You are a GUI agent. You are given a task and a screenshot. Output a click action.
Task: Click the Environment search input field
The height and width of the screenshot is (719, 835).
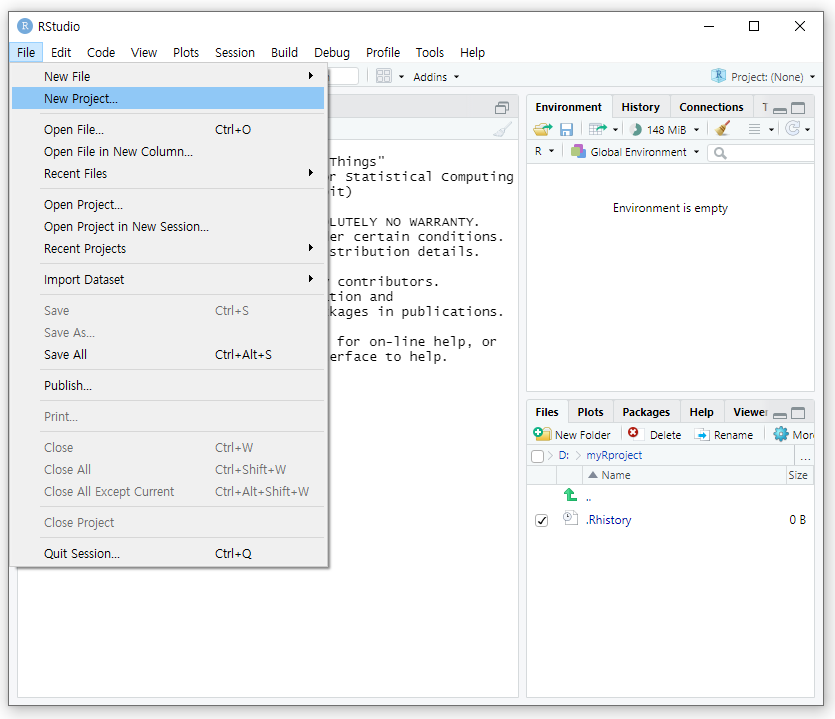point(762,153)
